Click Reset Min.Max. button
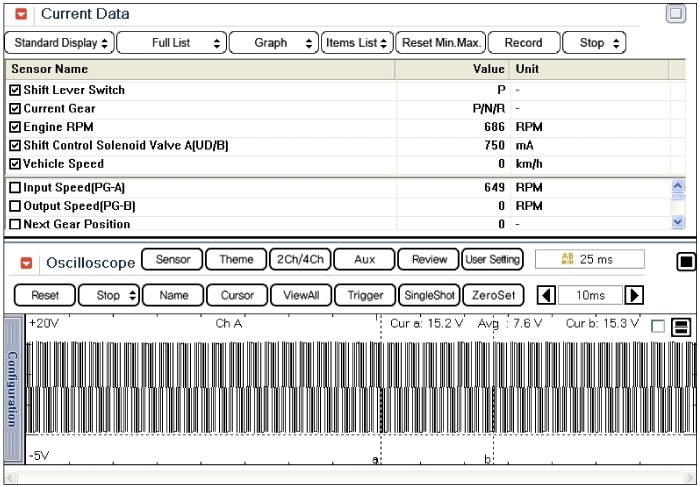 click(441, 43)
